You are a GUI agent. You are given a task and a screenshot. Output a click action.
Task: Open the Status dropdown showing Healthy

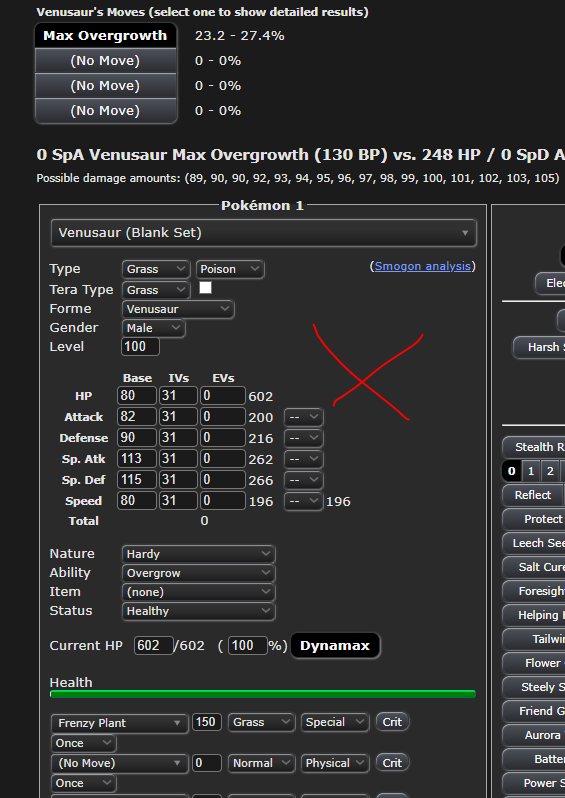(x=199, y=611)
